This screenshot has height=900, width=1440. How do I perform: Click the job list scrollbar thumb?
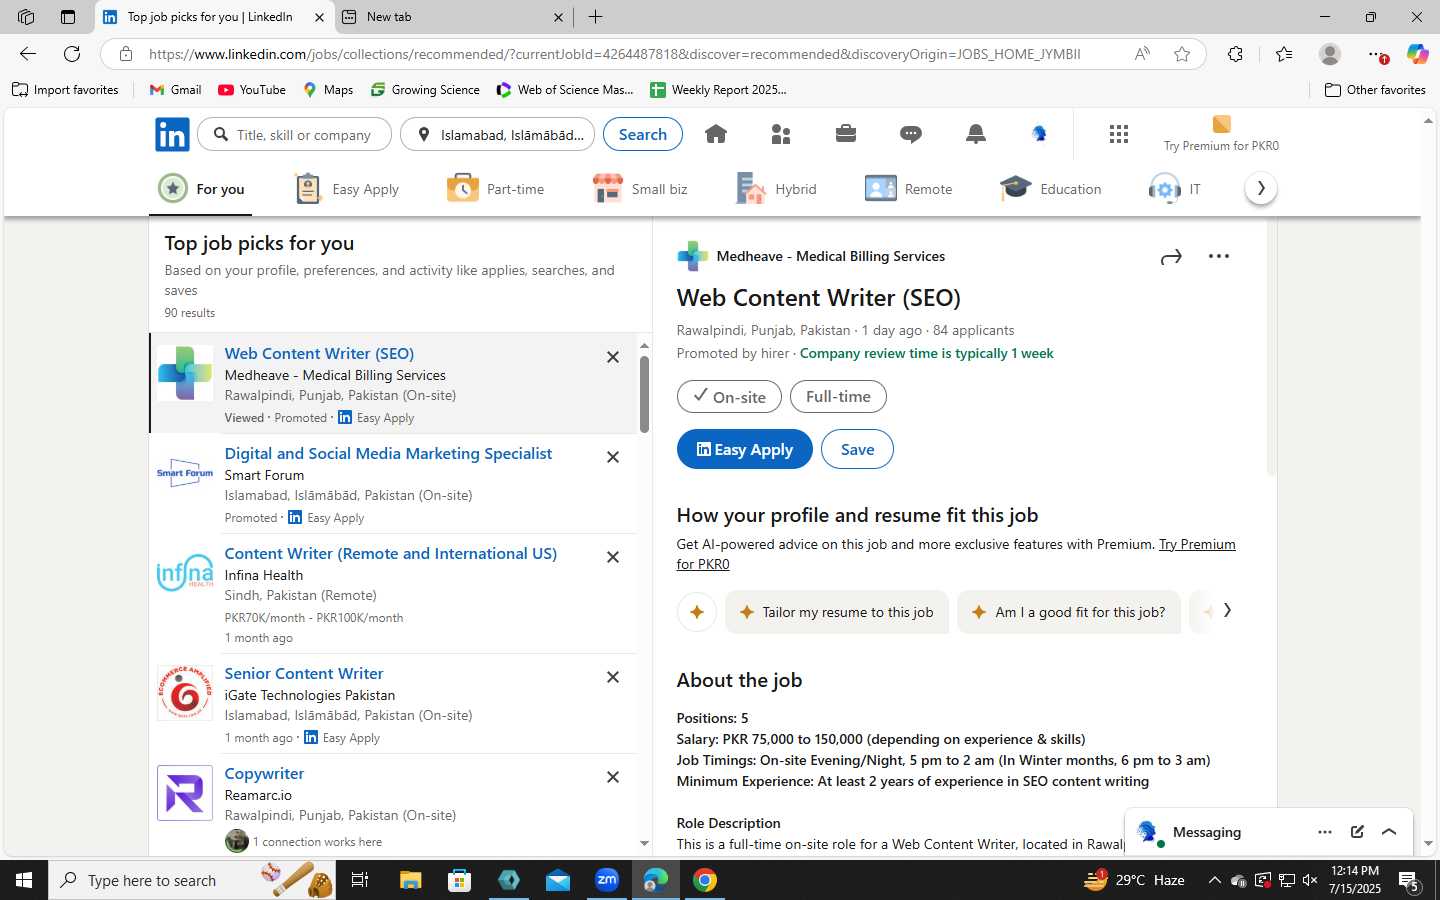644,393
